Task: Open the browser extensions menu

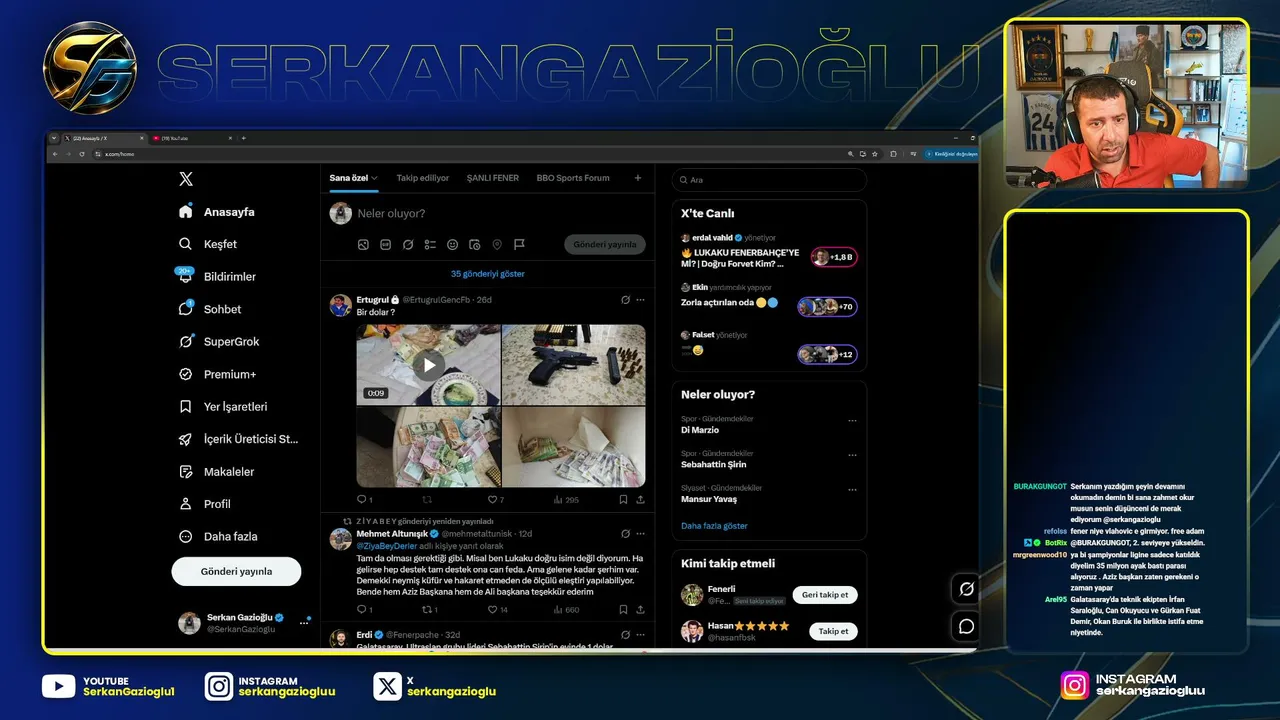Action: coord(892,154)
